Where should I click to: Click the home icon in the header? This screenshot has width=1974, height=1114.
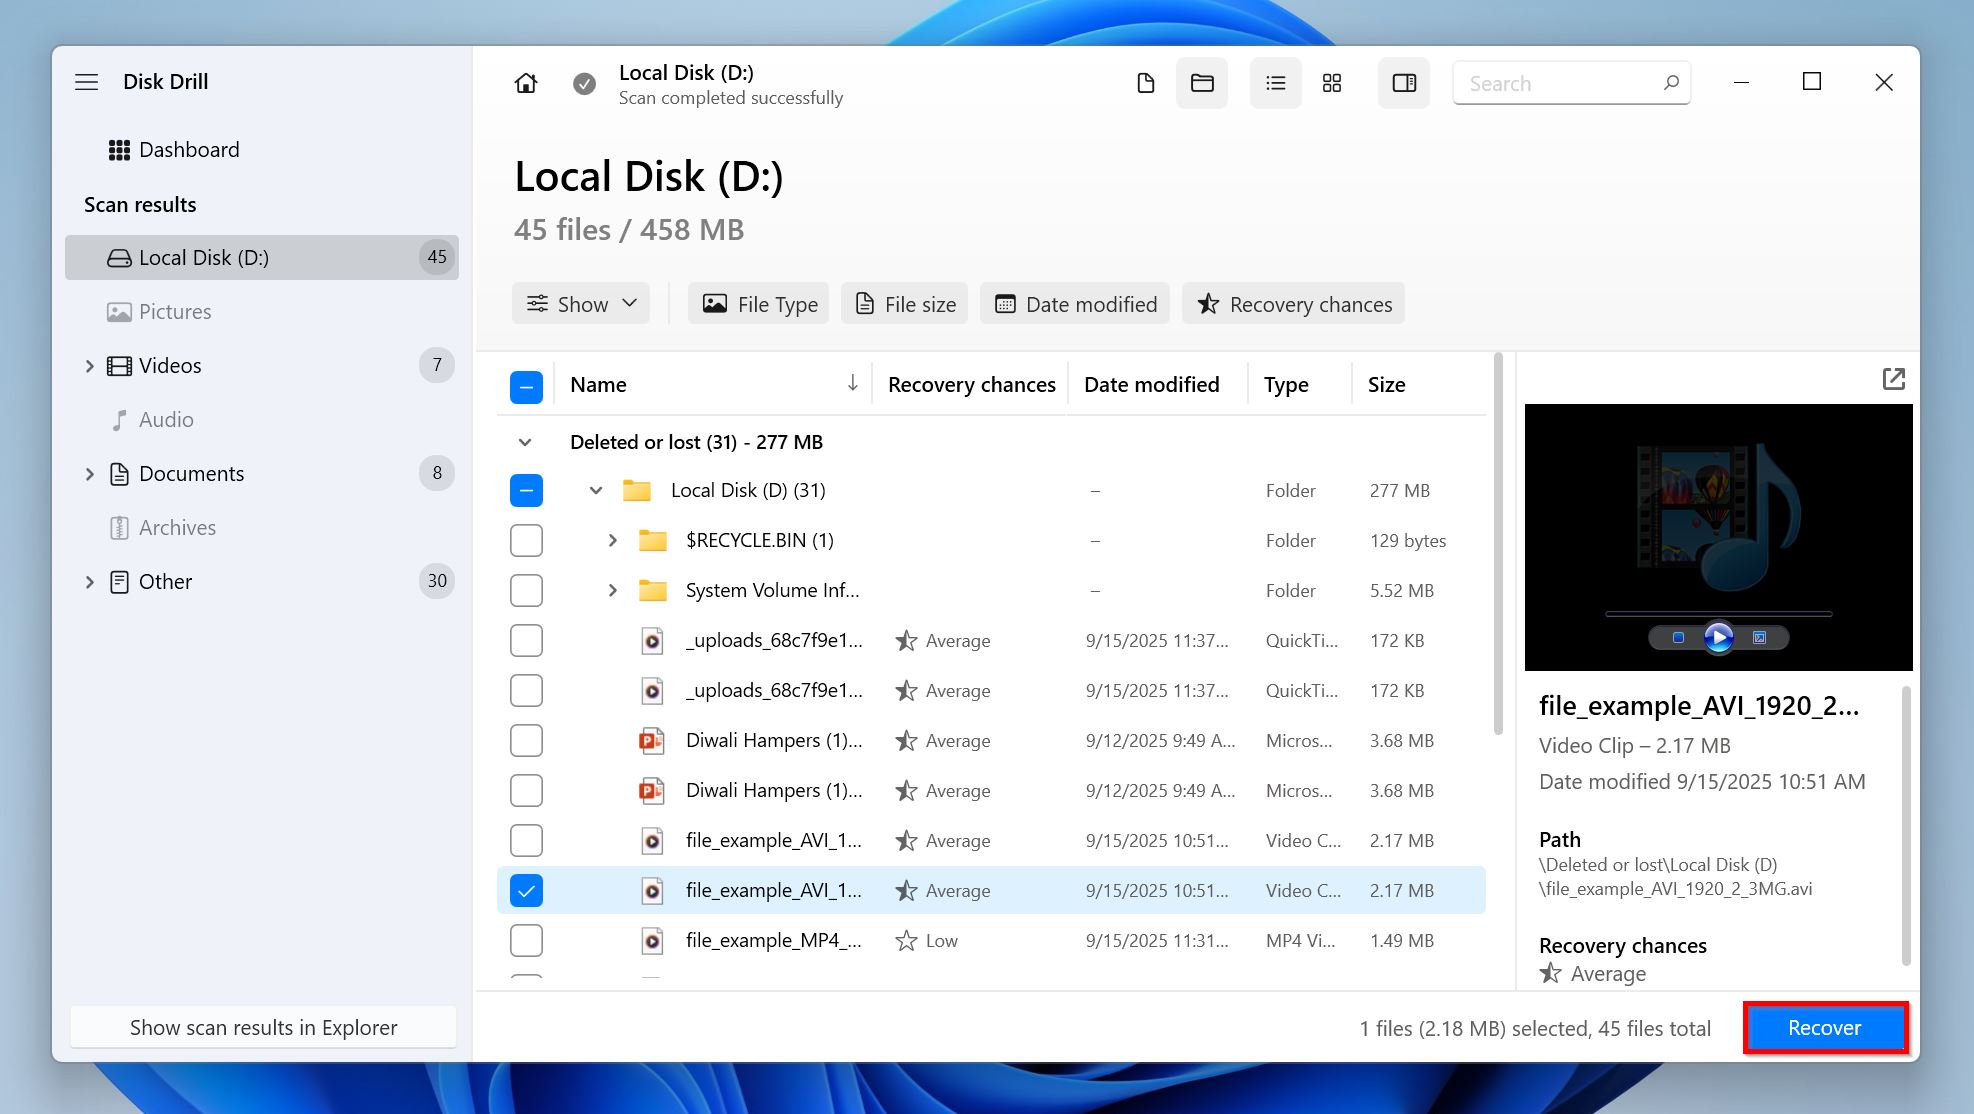point(525,83)
